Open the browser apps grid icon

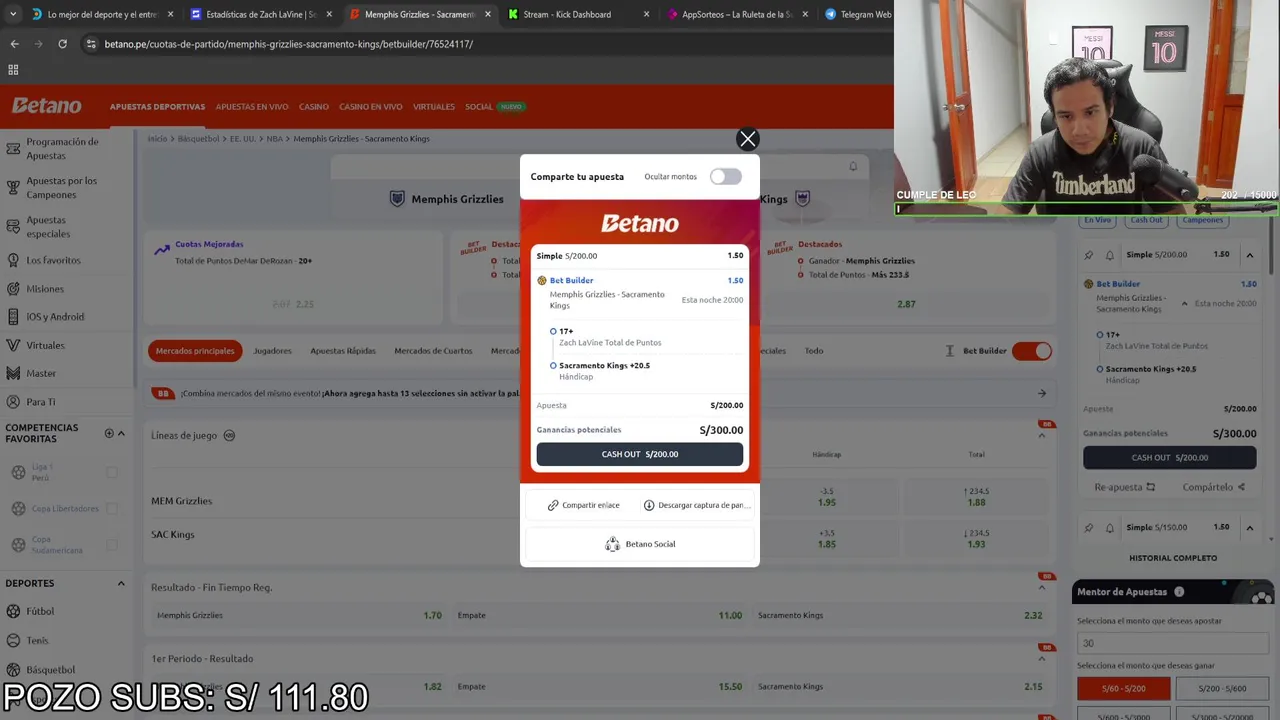point(13,70)
